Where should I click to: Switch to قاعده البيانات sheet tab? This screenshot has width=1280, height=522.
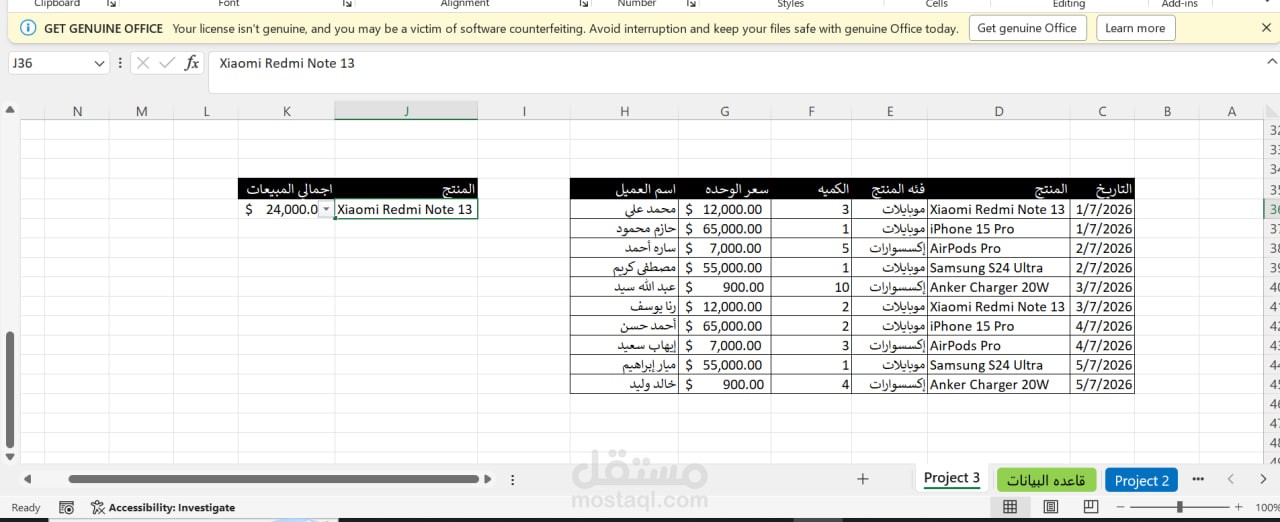click(1047, 480)
